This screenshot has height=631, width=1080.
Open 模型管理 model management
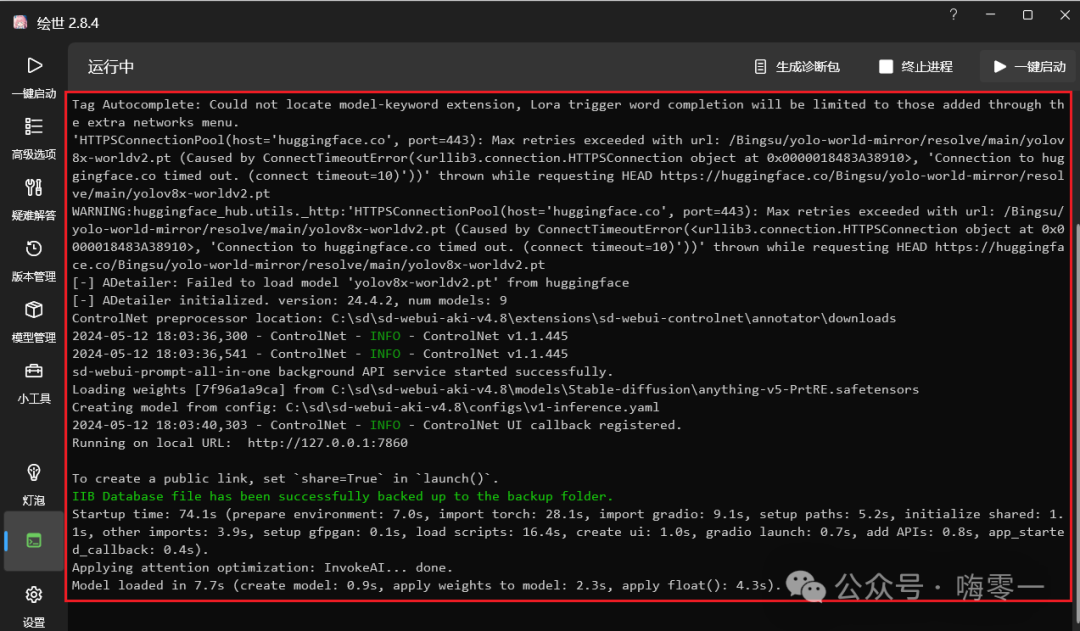34,322
